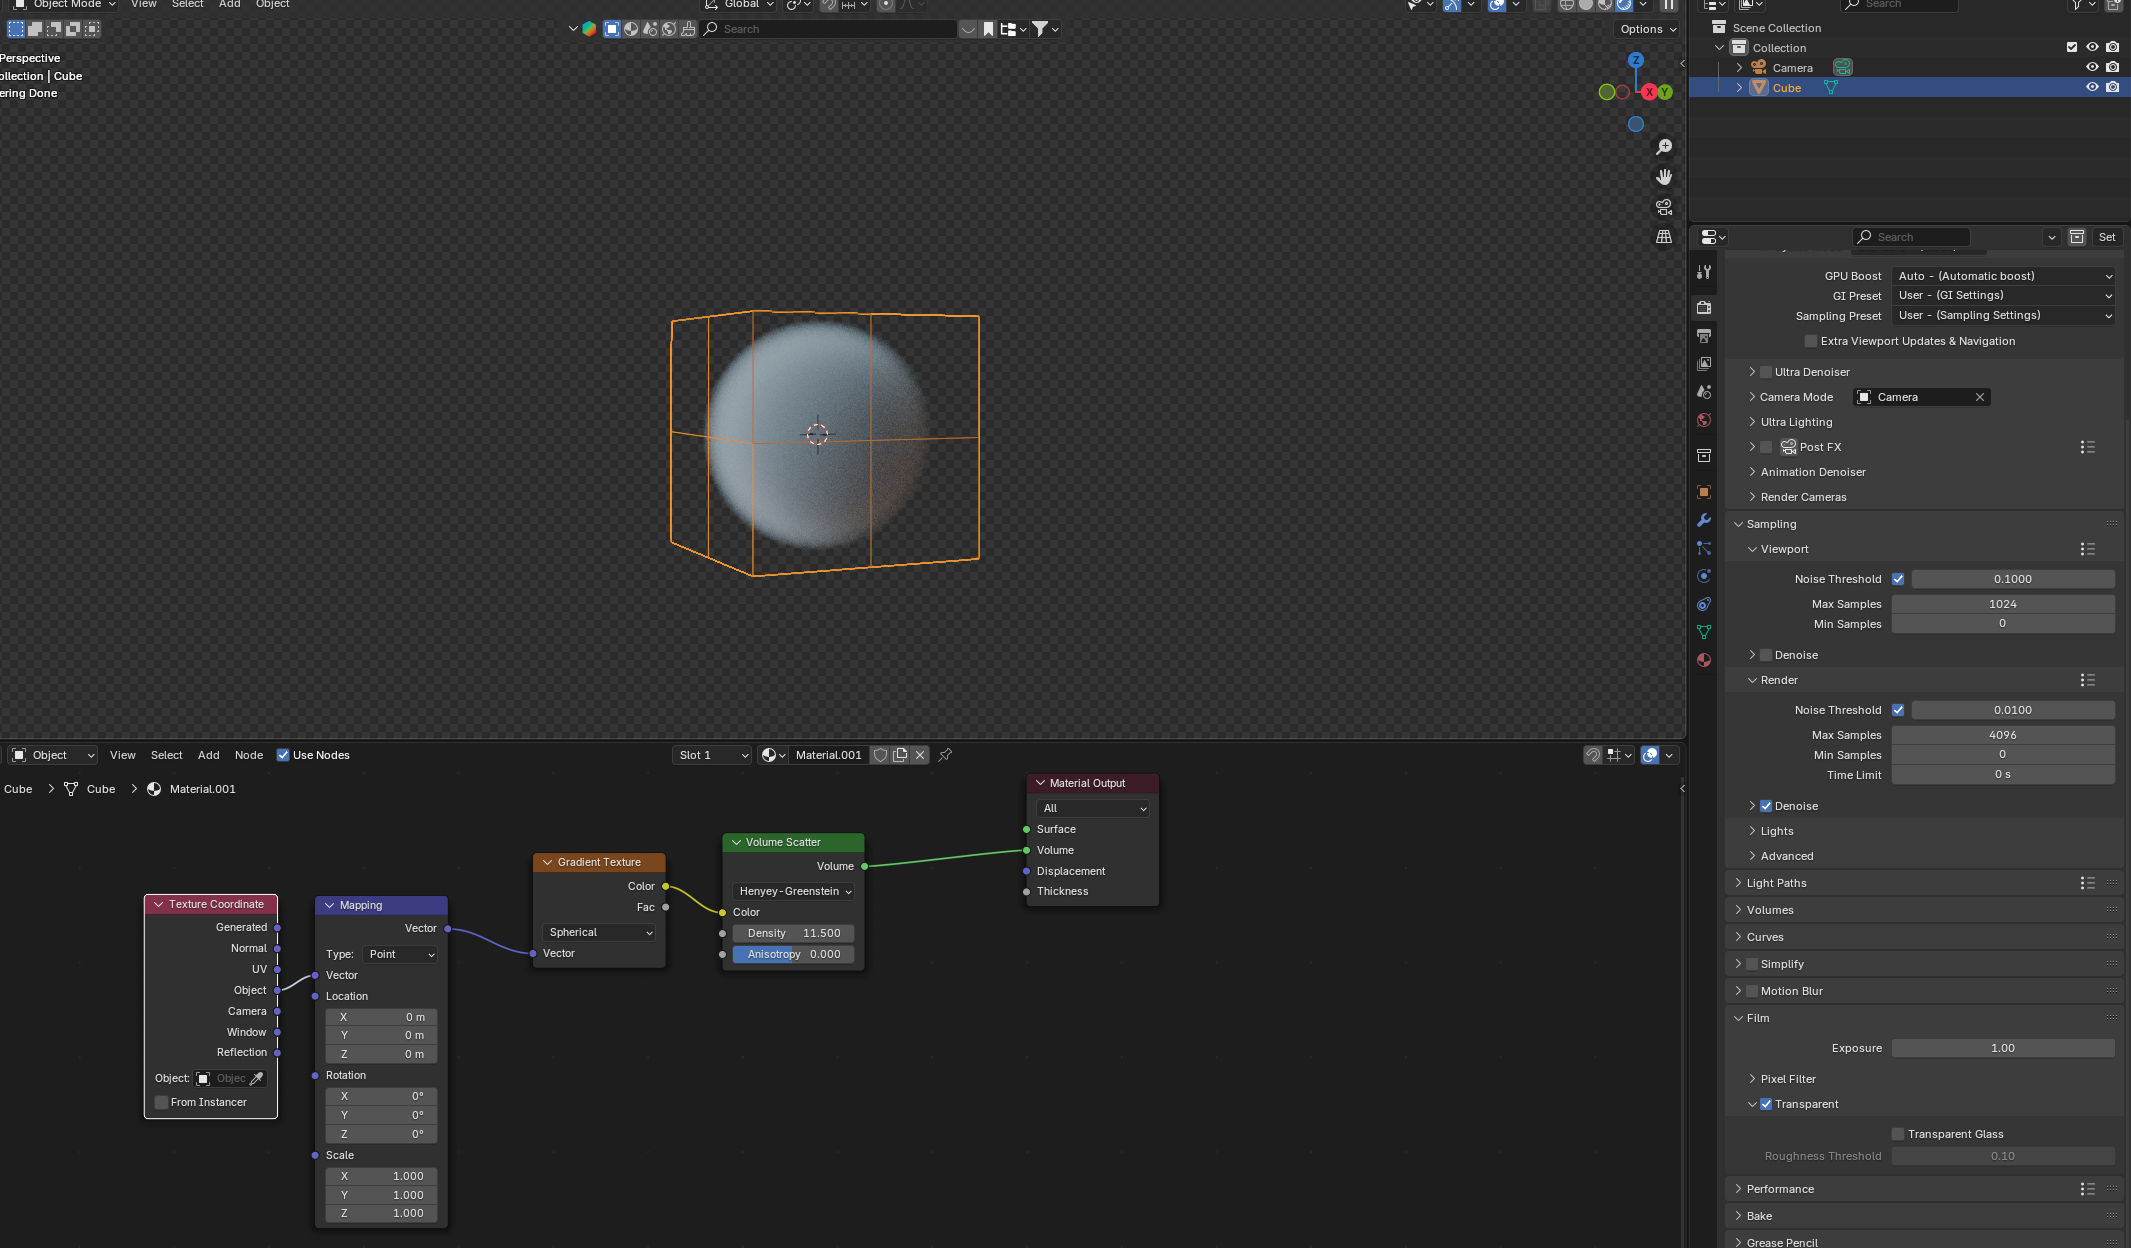This screenshot has width=2131, height=1248.
Task: Uncheck the Film Transparent checkbox
Action: click(x=1766, y=1104)
